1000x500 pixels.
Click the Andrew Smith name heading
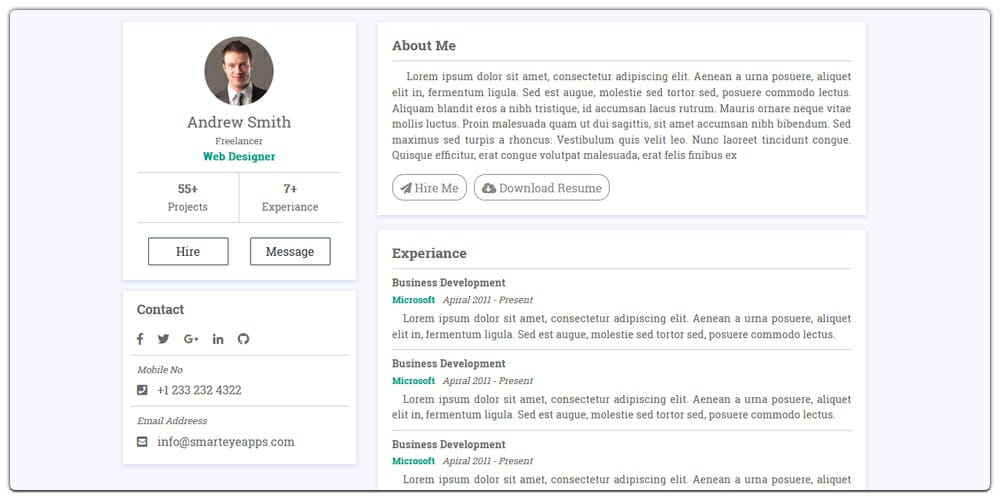[239, 122]
